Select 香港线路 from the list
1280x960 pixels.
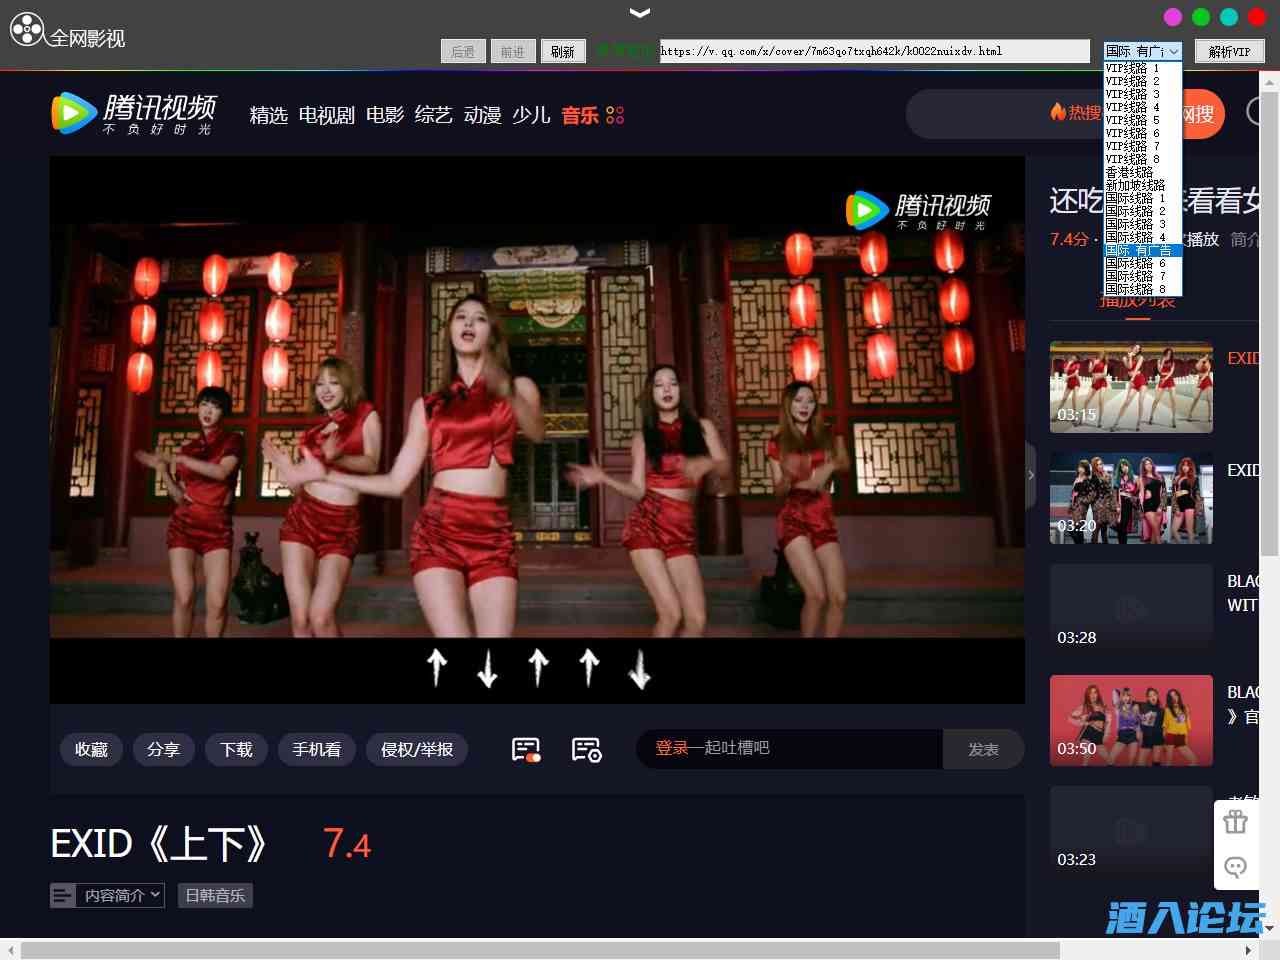1130,172
